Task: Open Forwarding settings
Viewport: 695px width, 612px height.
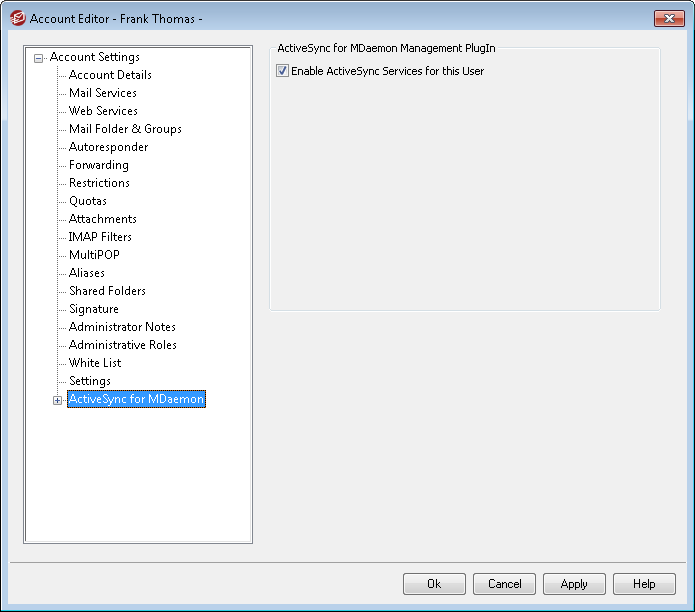Action: coord(99,165)
